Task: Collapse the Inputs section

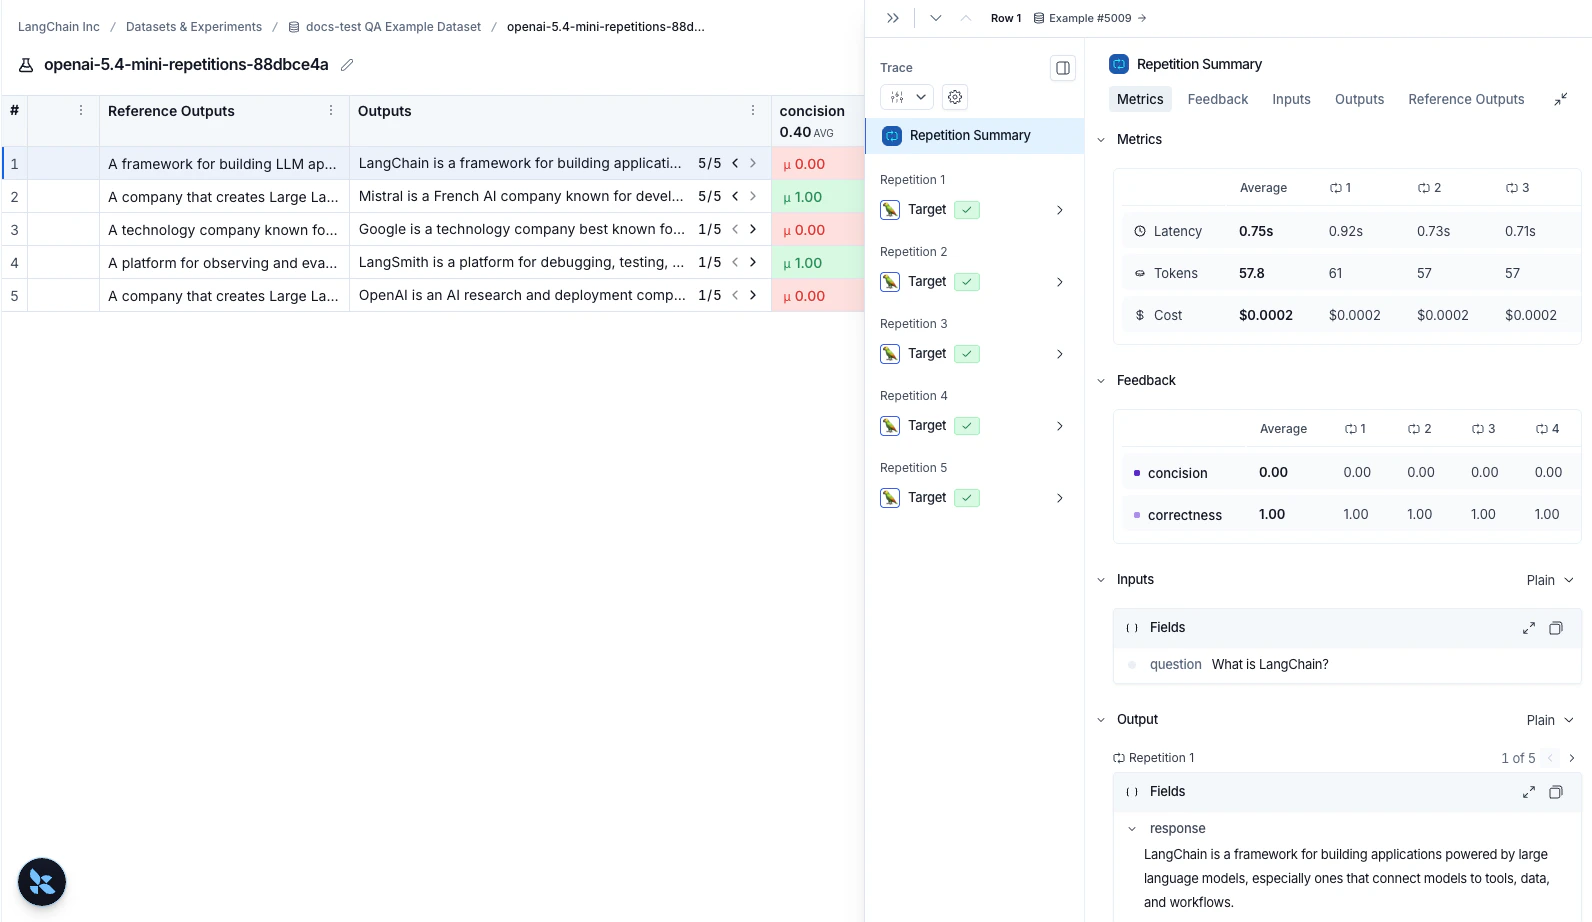Action: coord(1101,580)
